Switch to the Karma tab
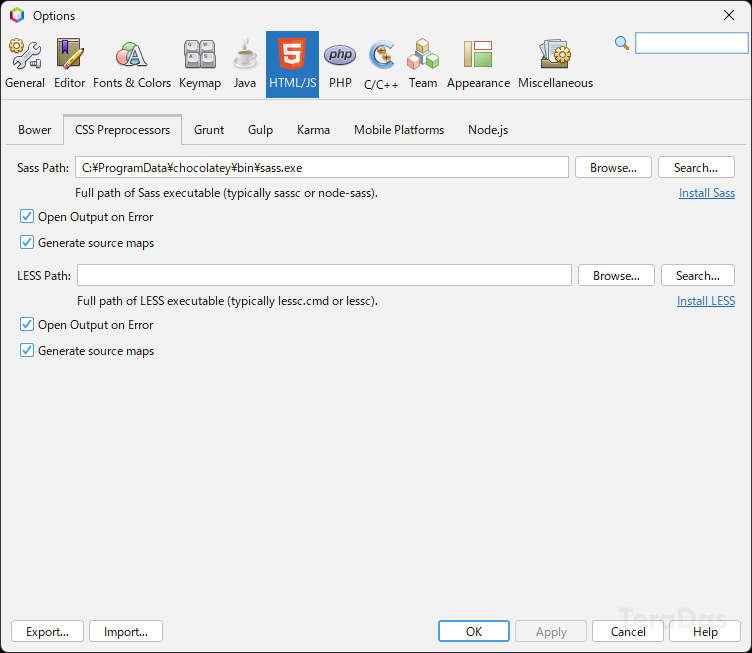The height and width of the screenshot is (653, 752). click(313, 130)
